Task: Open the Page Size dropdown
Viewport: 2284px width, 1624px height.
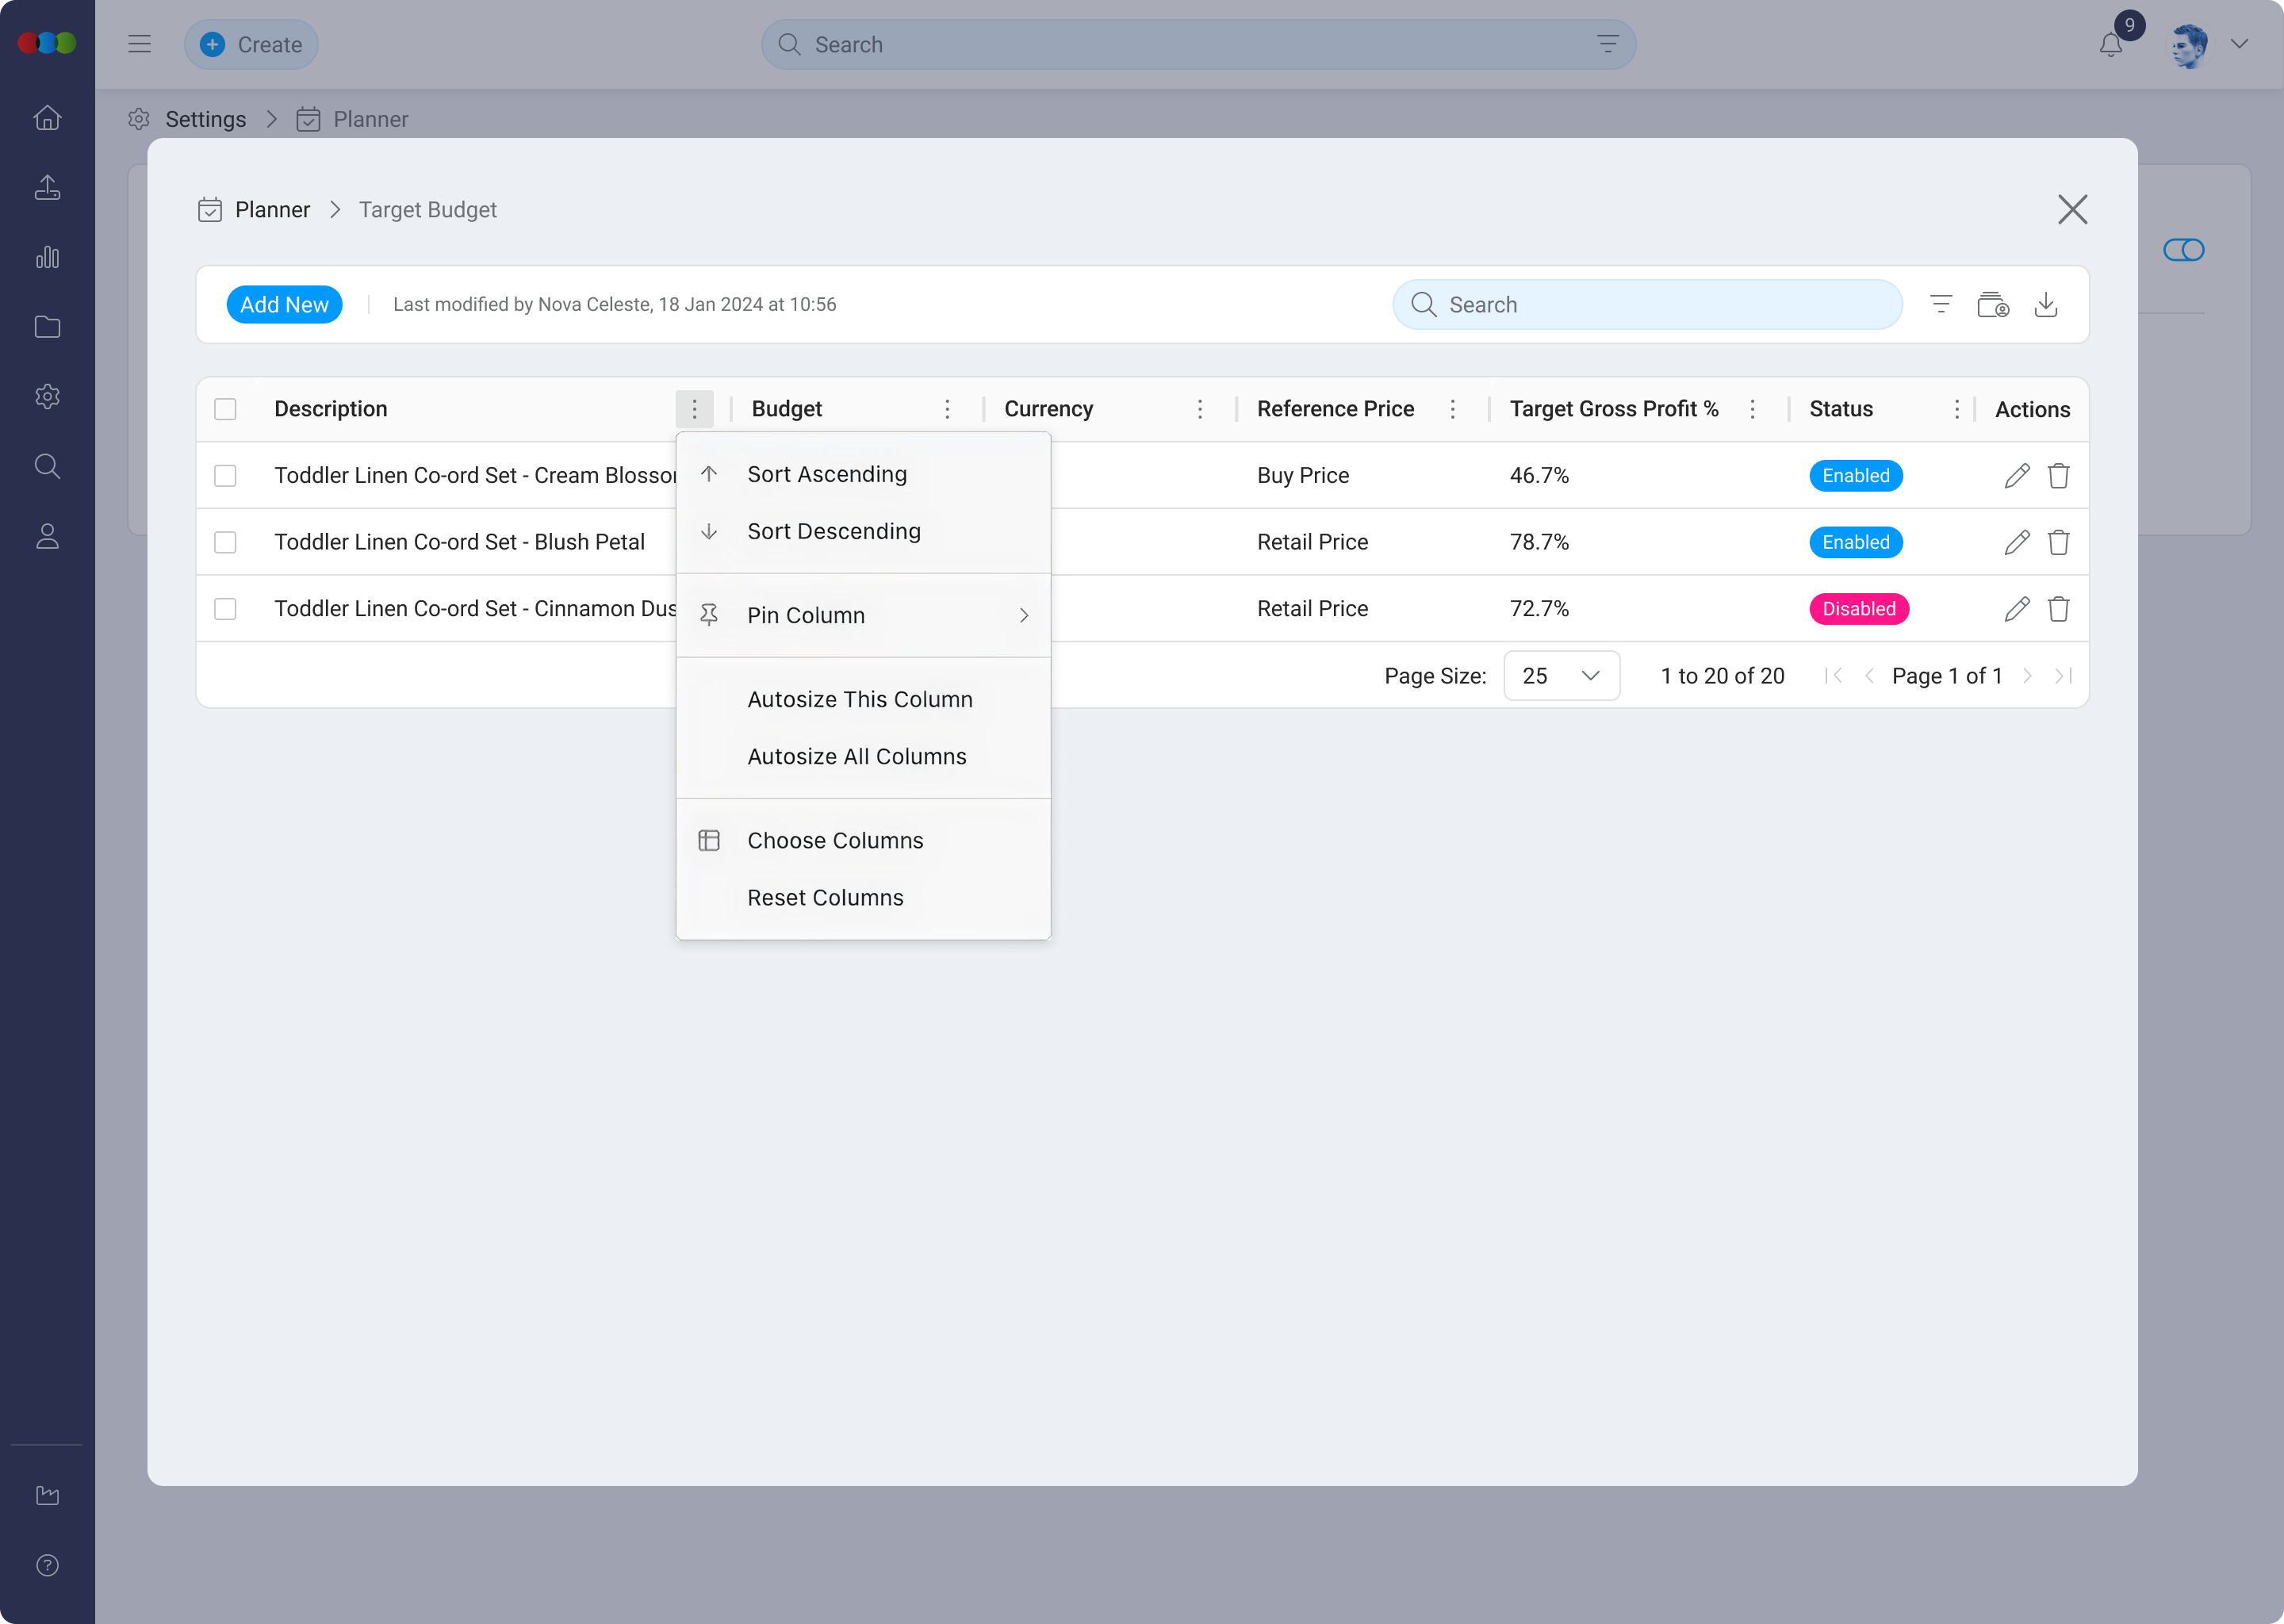Action: (x=1560, y=676)
